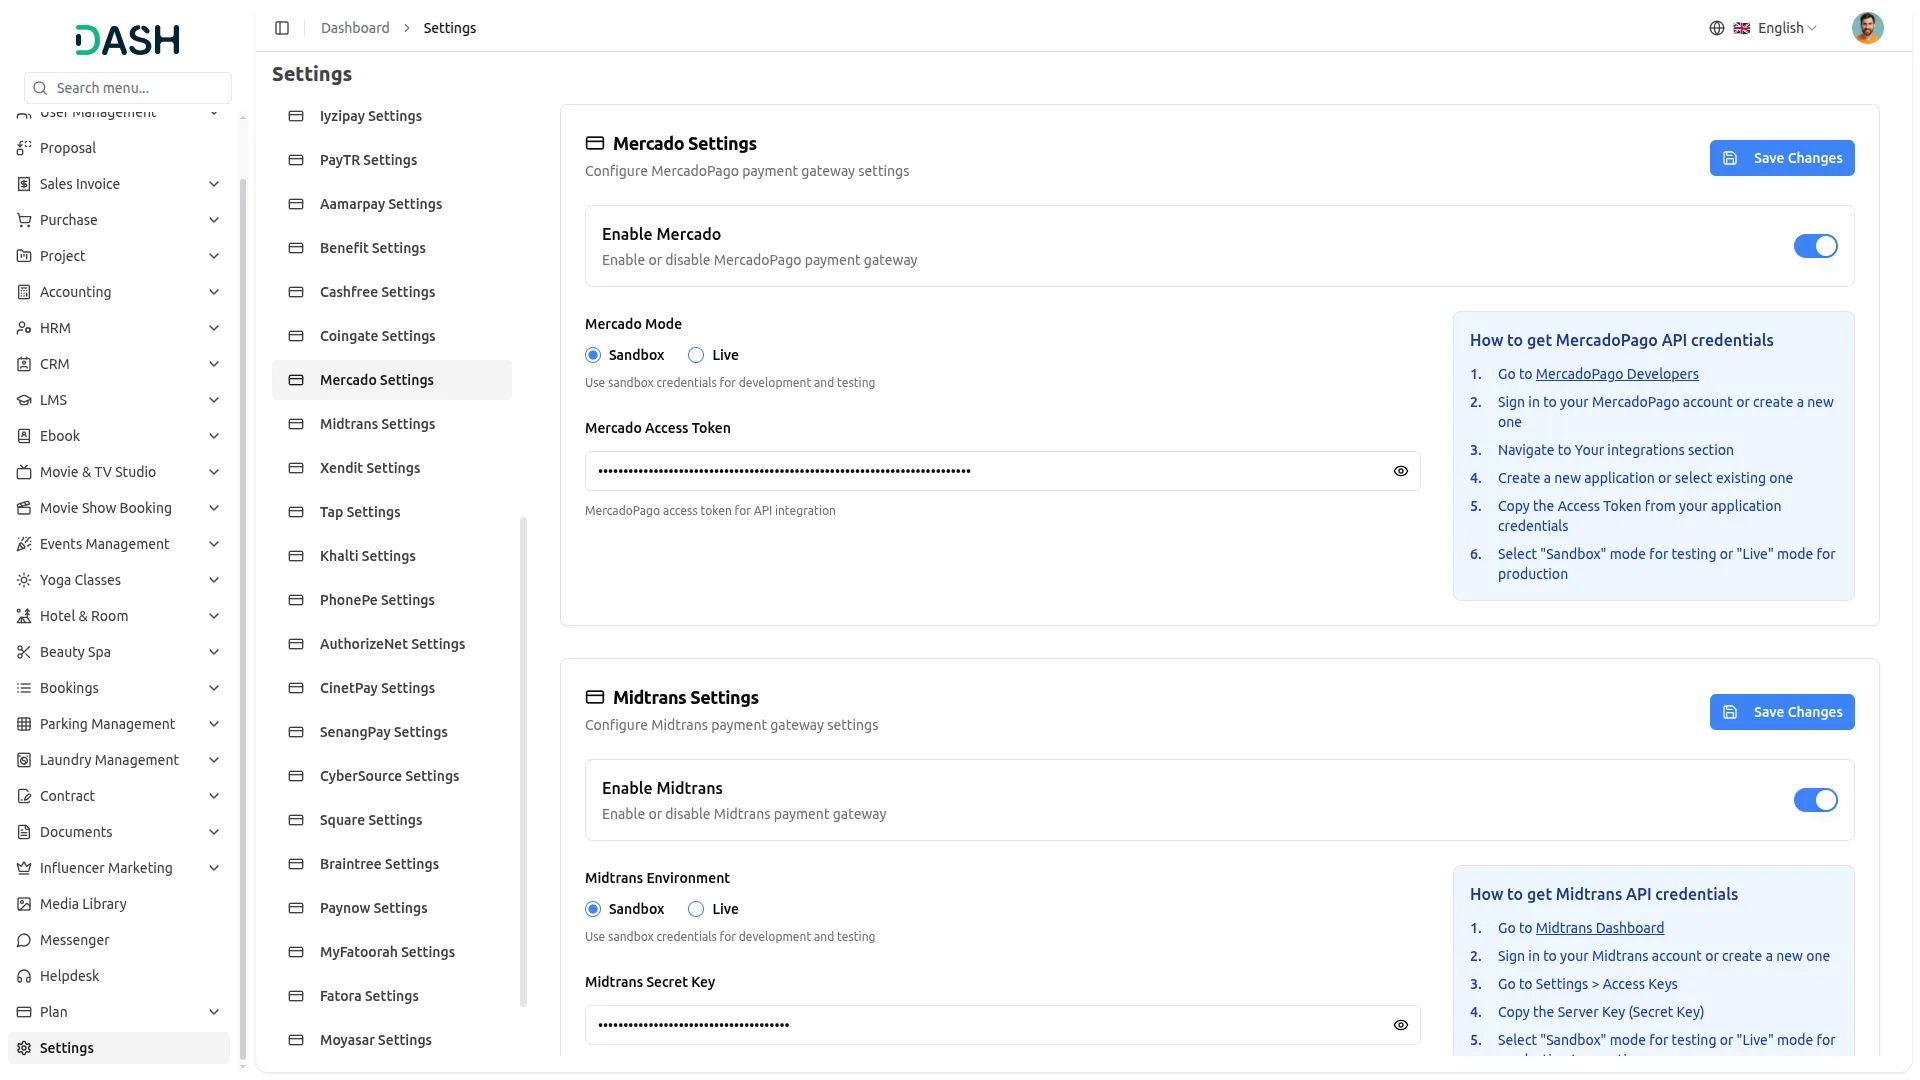
Task: Click the Yoga Classes sun icon
Action: click(x=24, y=580)
